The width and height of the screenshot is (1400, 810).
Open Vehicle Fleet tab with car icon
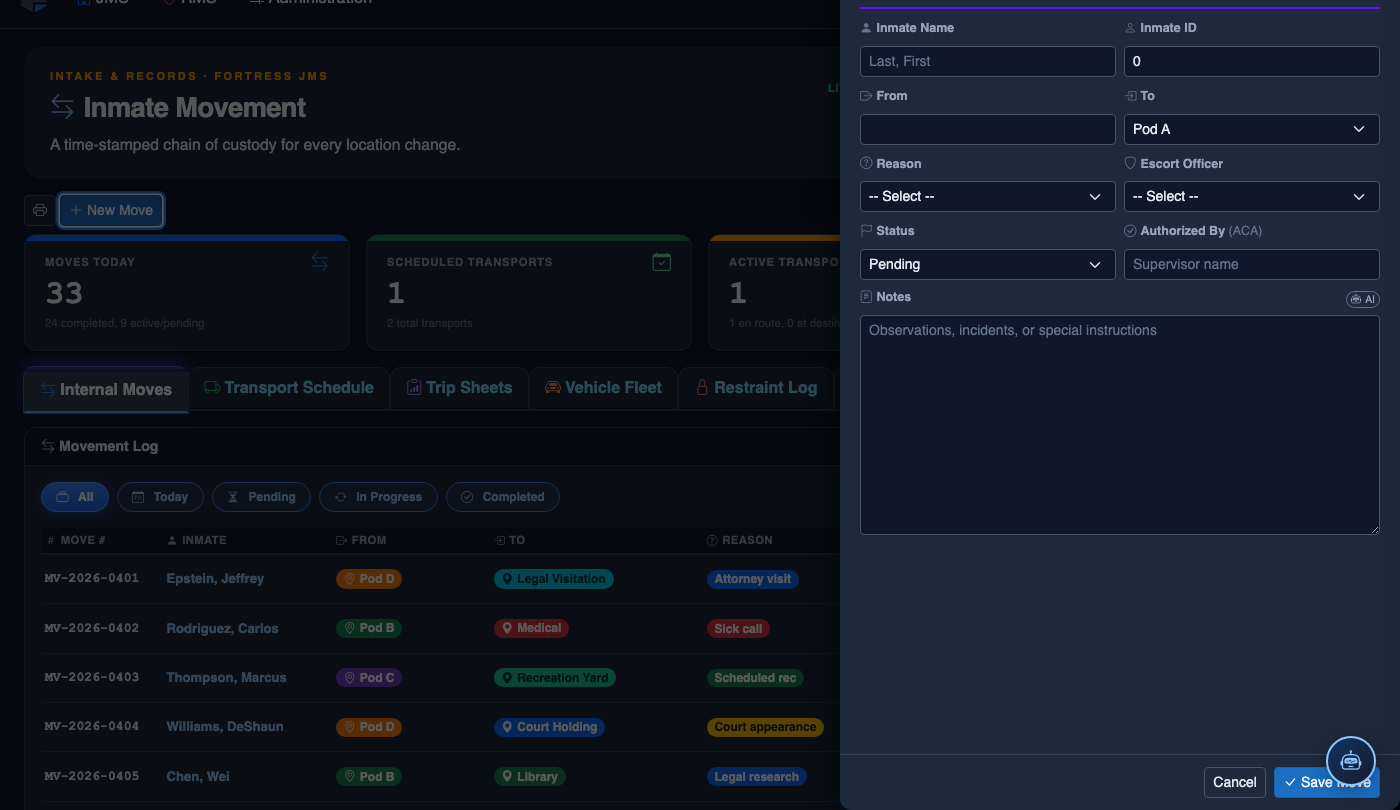pos(603,388)
